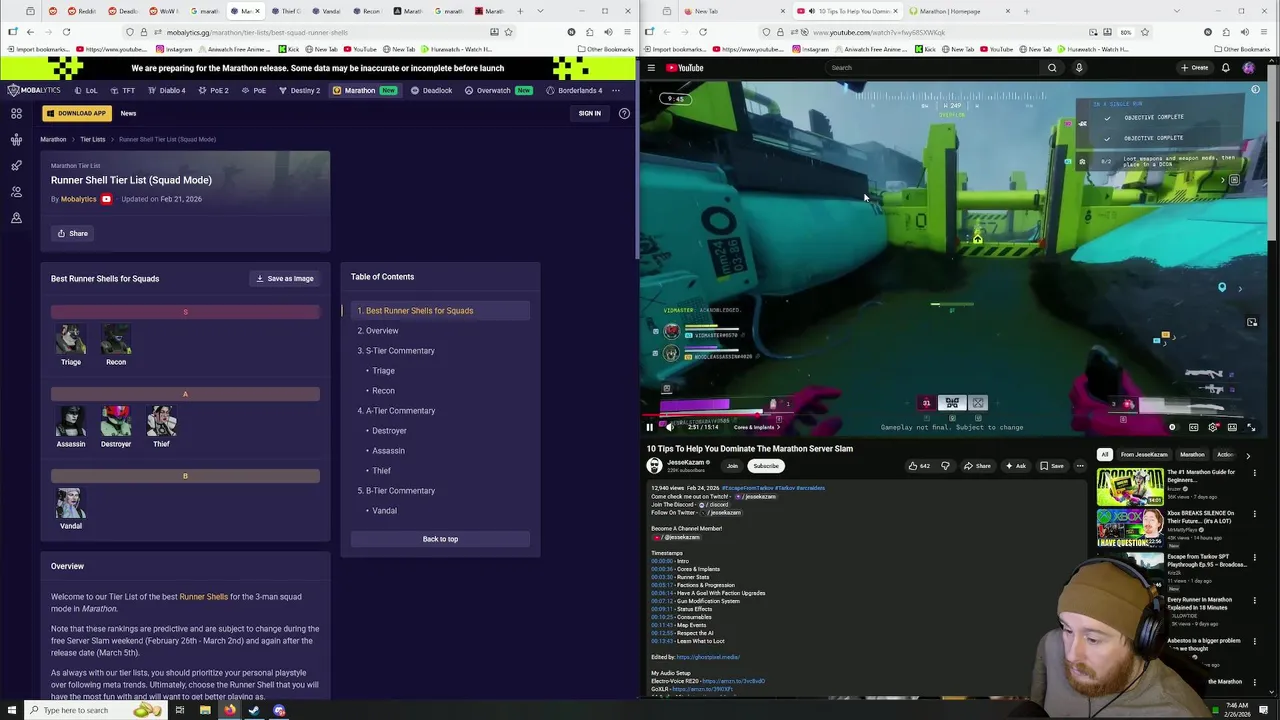Expand more games ellipsis in nav
Image resolution: width=1280 pixels, height=720 pixels.
pos(616,90)
